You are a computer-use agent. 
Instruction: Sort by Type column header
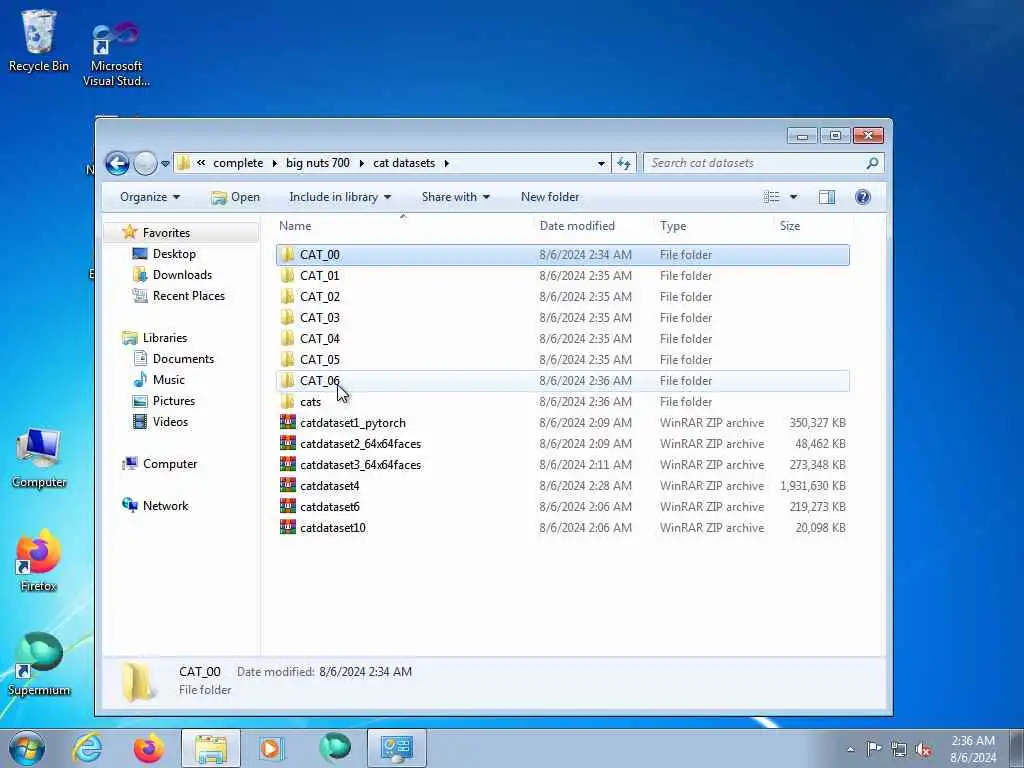click(673, 225)
